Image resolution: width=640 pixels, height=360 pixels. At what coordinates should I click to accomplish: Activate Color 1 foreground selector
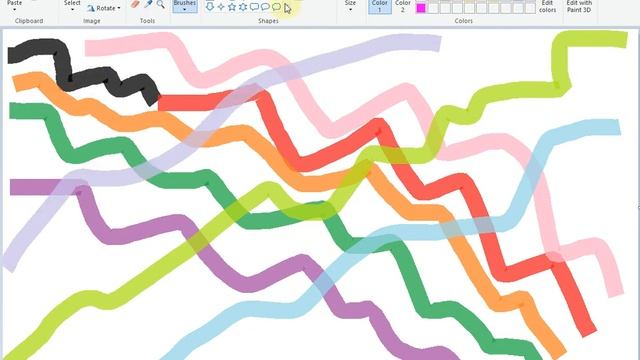tap(379, 6)
